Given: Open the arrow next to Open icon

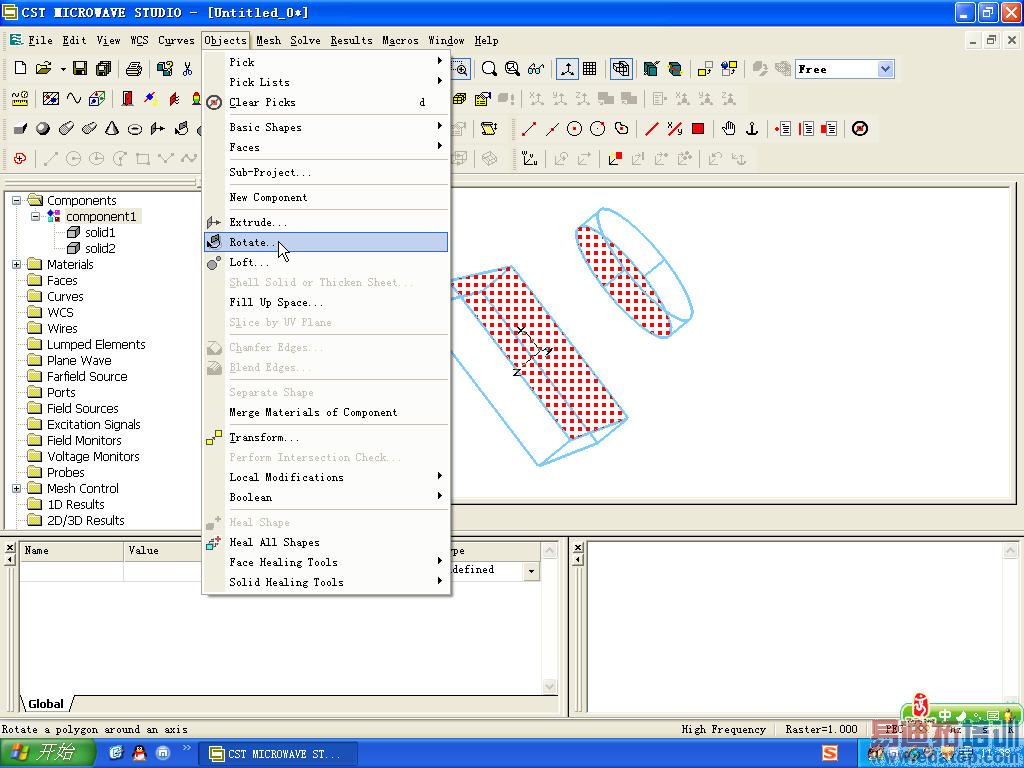Looking at the screenshot, I should click(63, 69).
